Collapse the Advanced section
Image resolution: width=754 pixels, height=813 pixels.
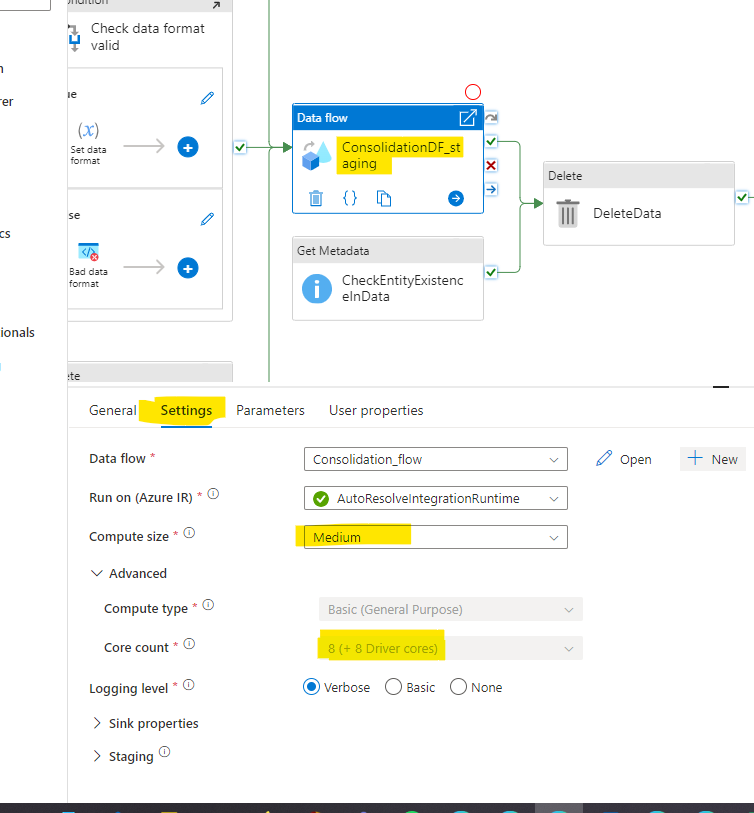click(128, 573)
